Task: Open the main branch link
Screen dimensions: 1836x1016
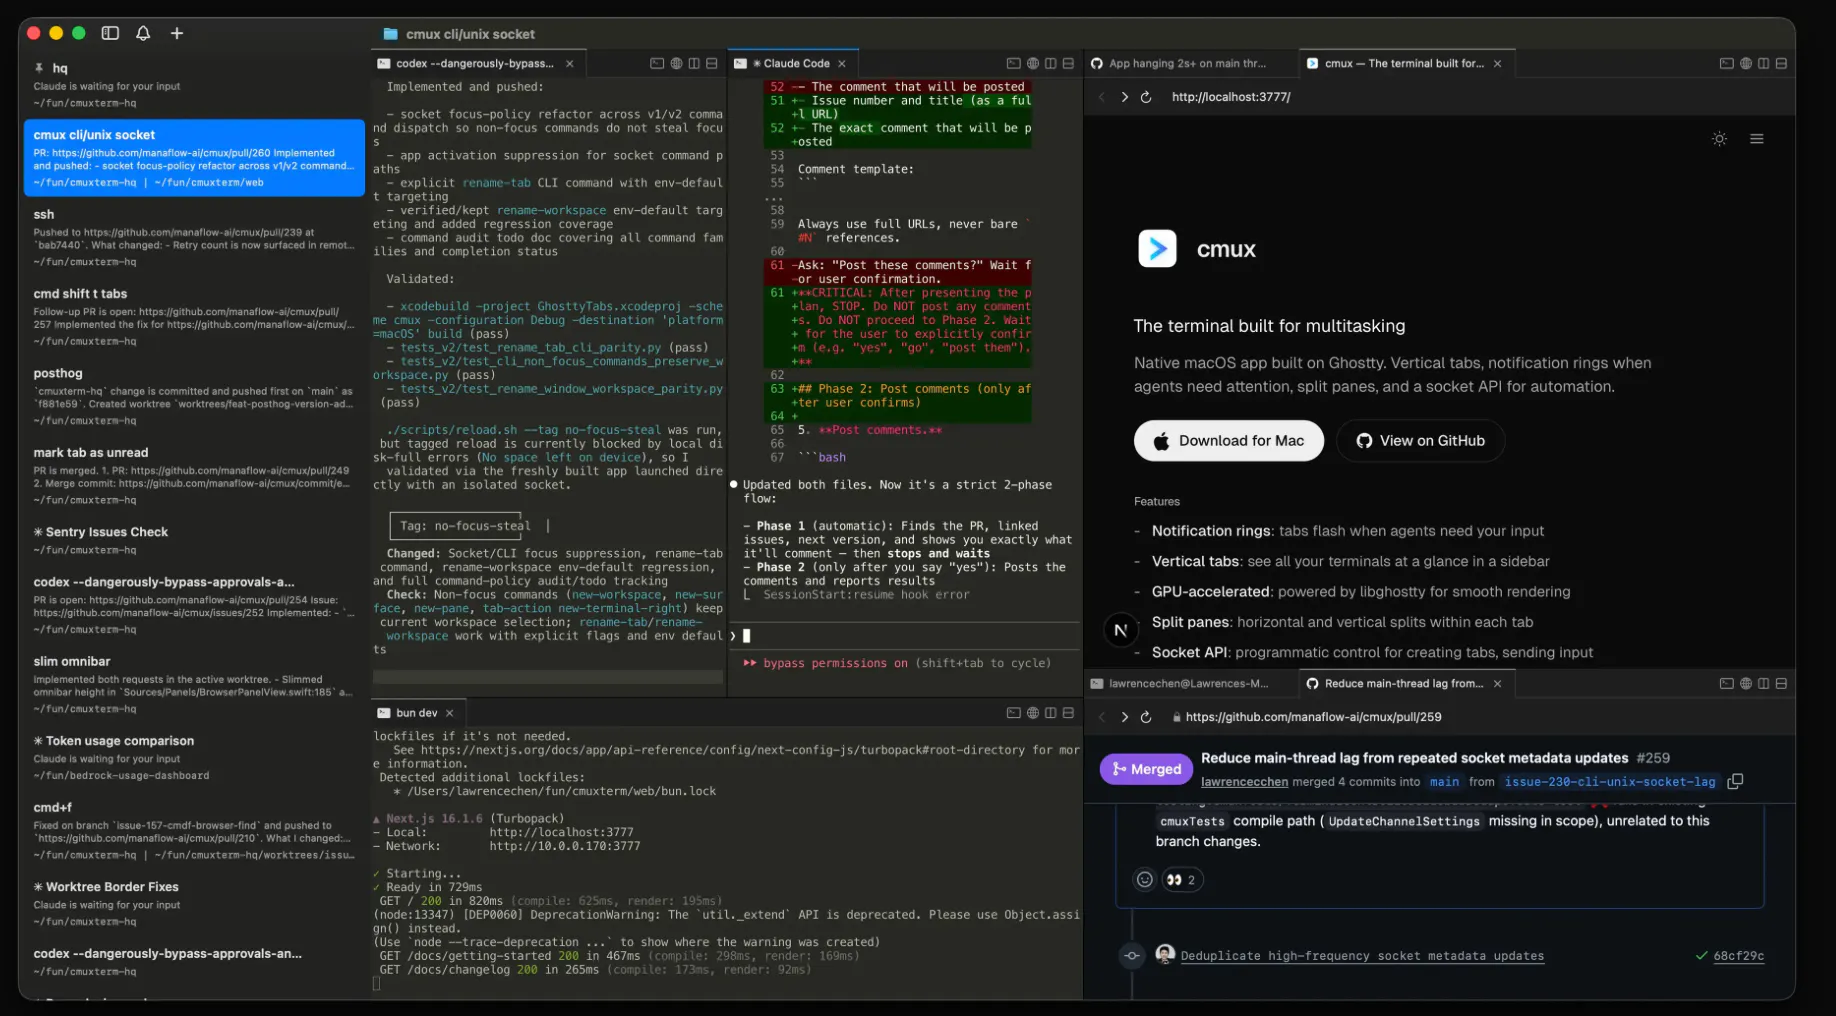Action: click(x=1444, y=782)
